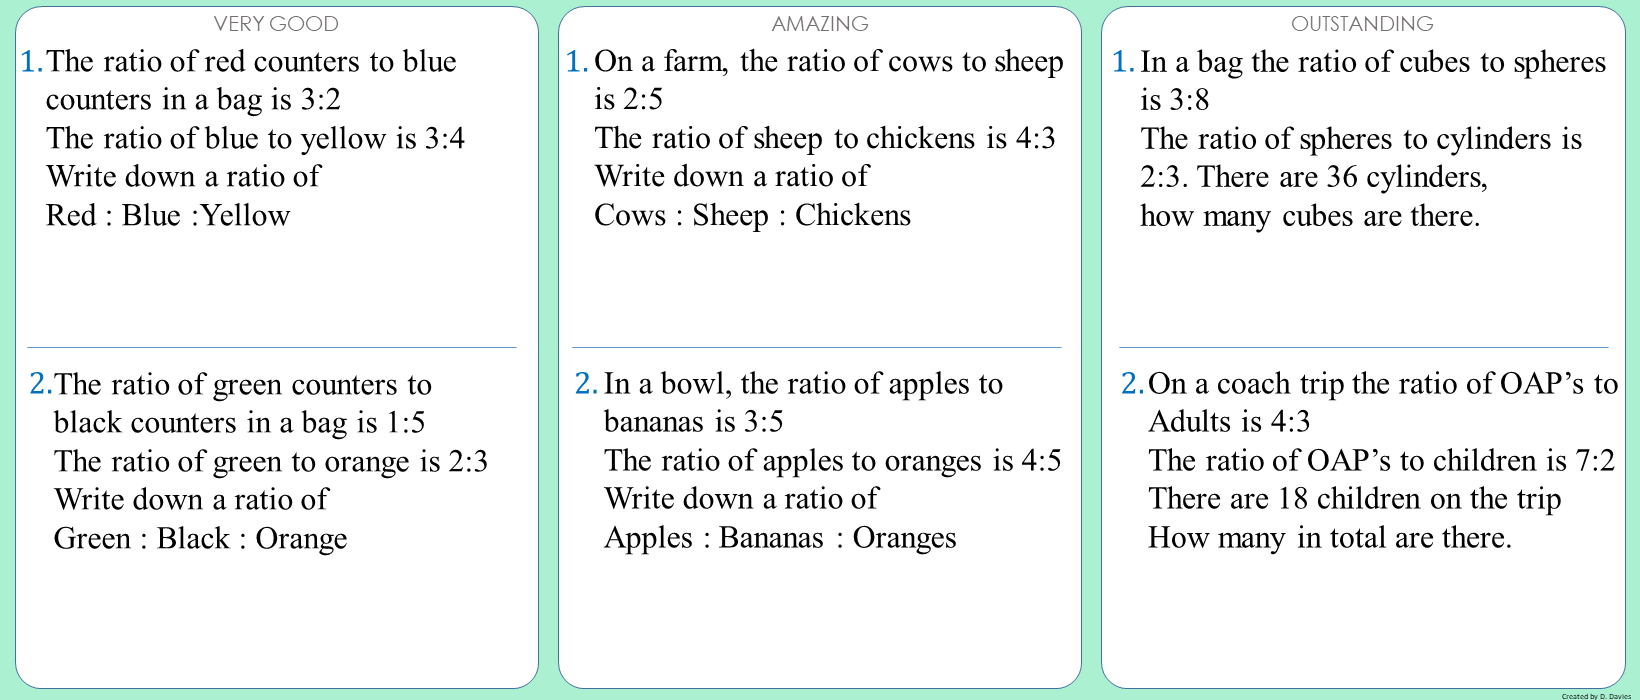The image size is (1640, 700).
Task: Click the "how many cubes are there." line
Action: click(1310, 217)
